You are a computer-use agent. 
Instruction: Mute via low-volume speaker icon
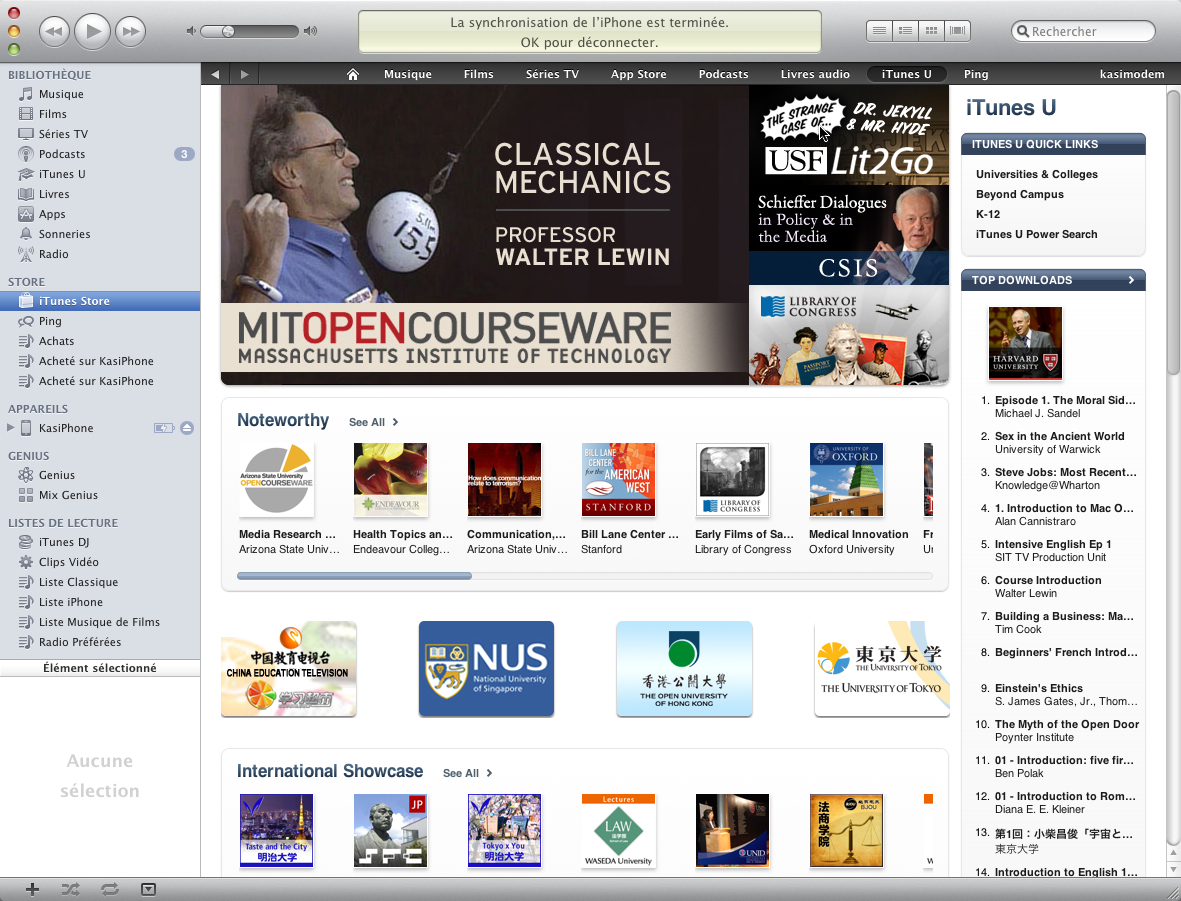[x=191, y=32]
